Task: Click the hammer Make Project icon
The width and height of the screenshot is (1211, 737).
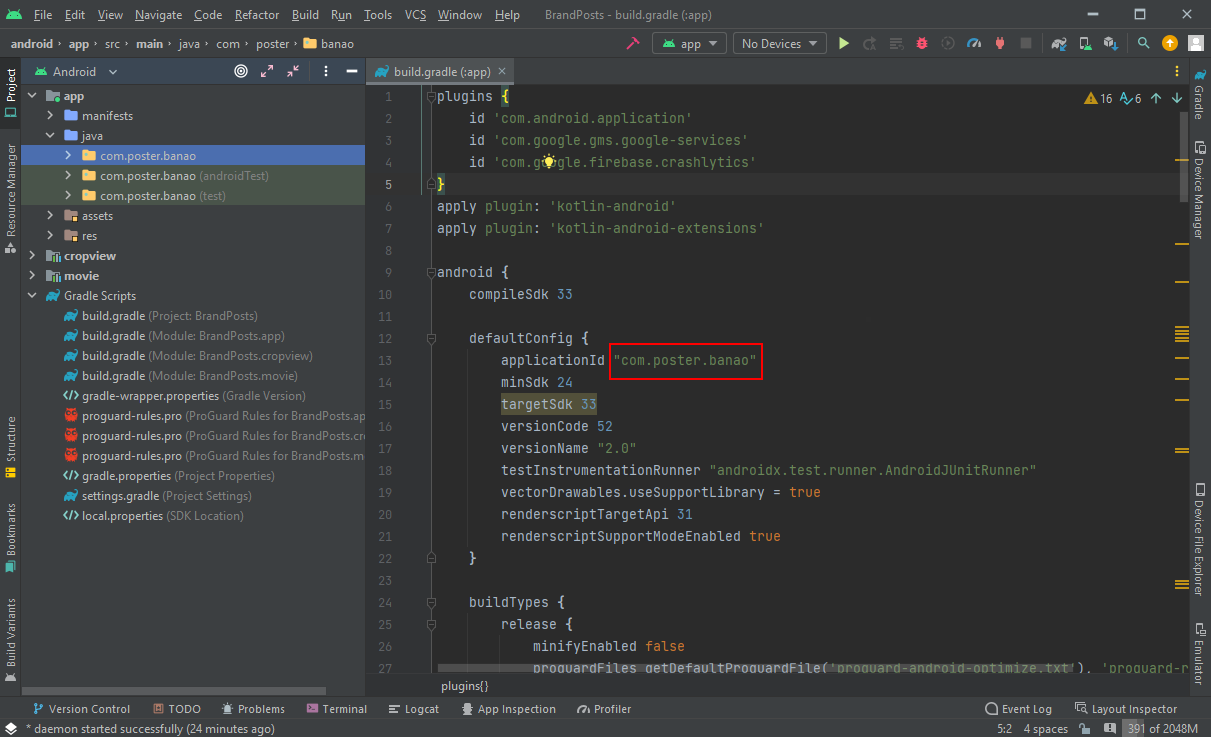Action: coord(632,44)
